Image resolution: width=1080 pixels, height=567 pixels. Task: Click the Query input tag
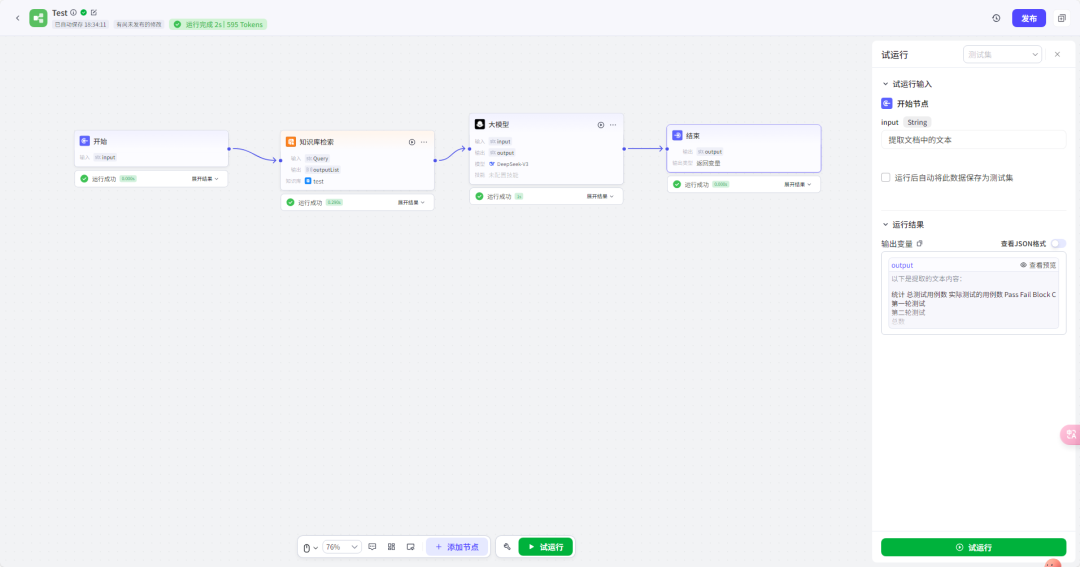point(318,158)
